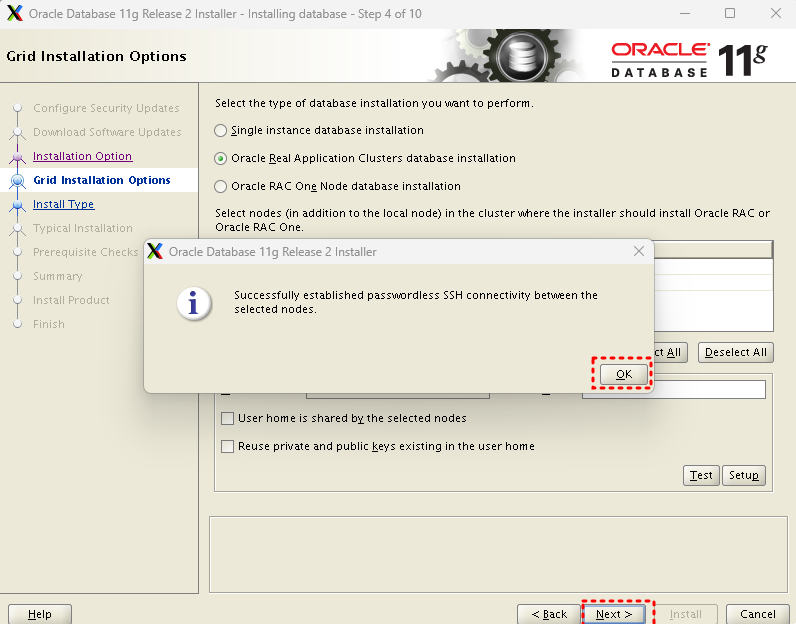
Task: Click the 'Successfully established passwordless SSH' message
Action: pyautogui.click(x=415, y=302)
